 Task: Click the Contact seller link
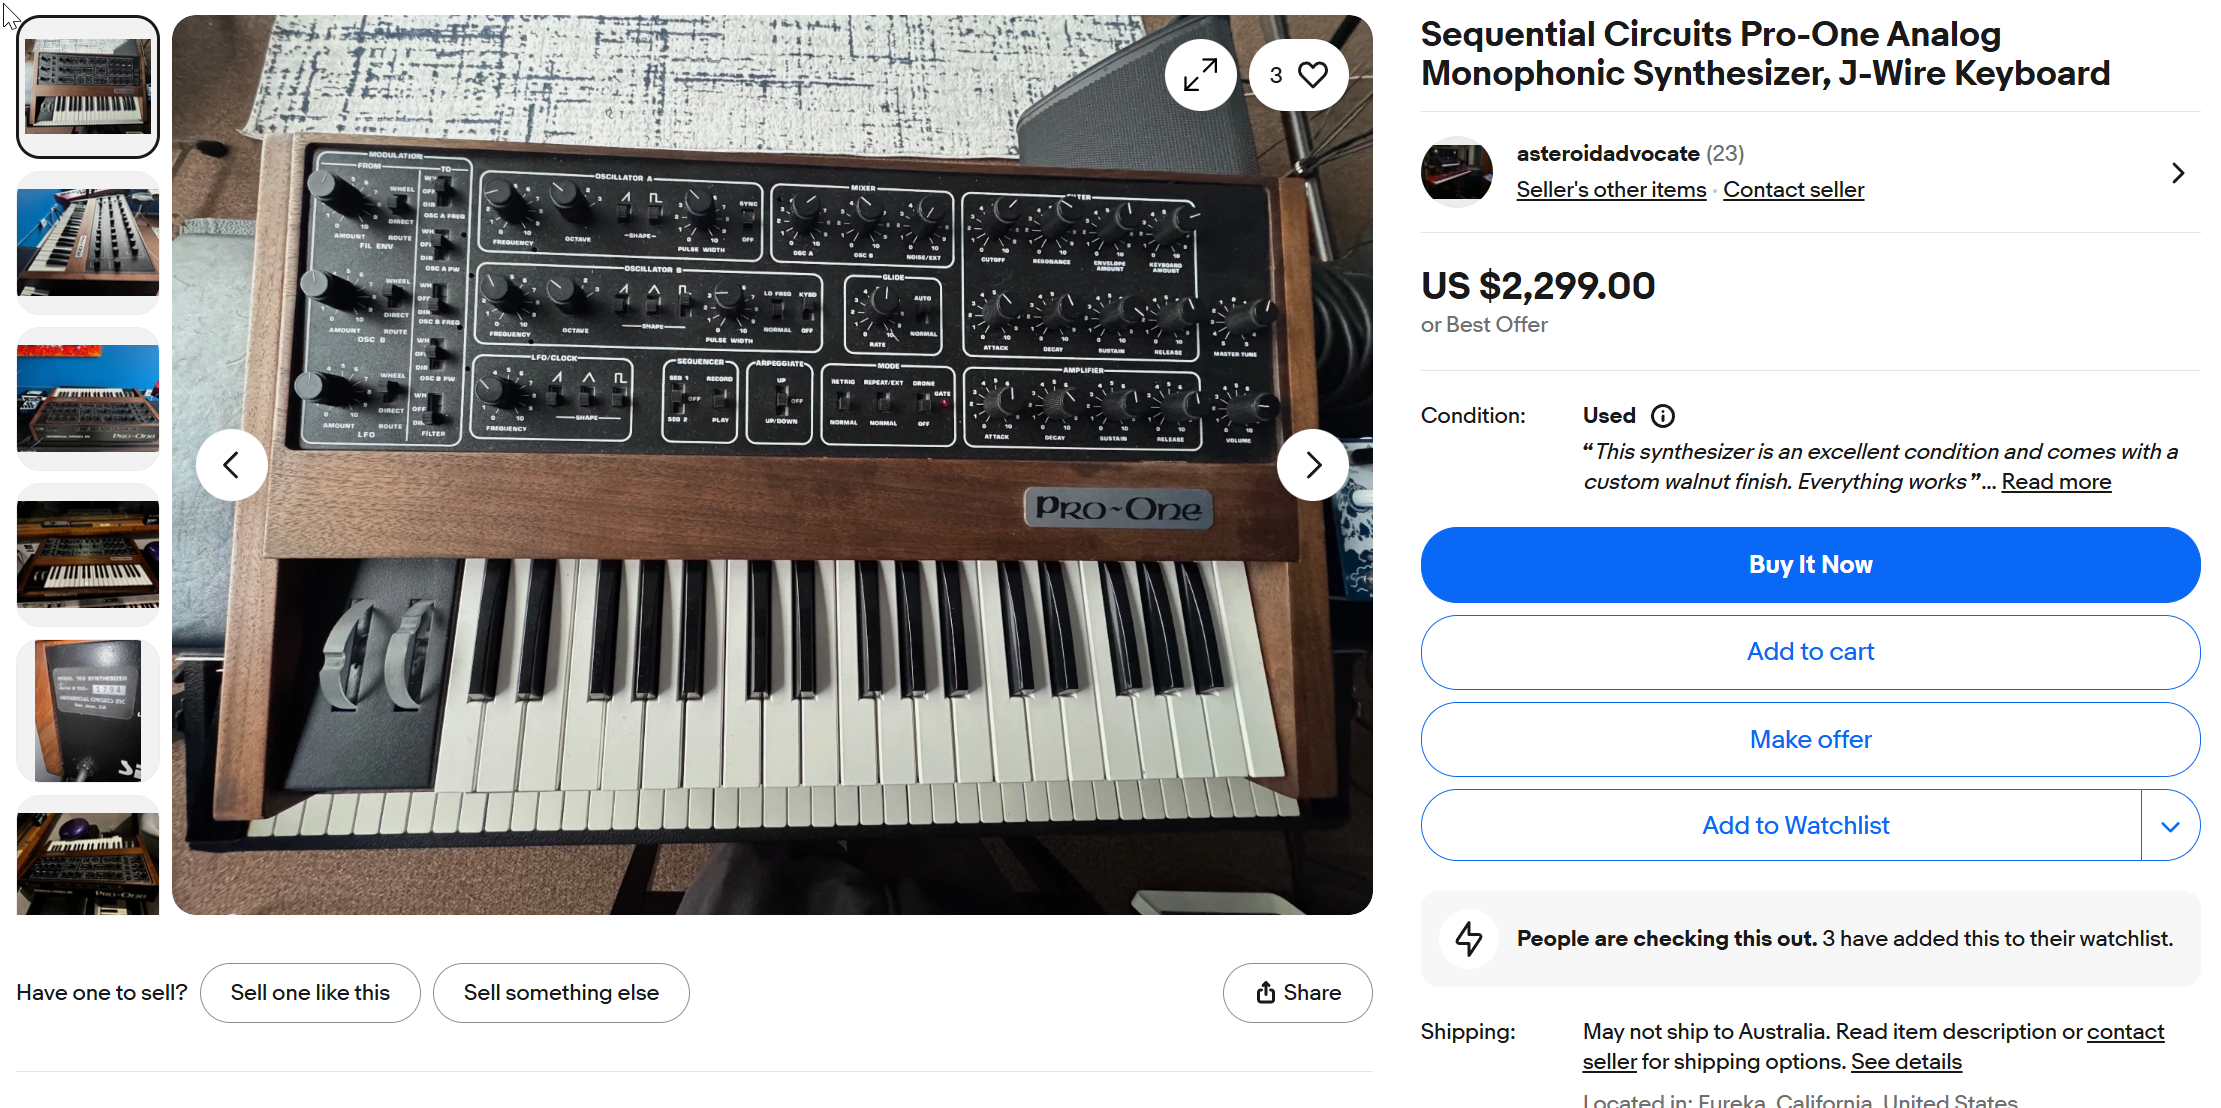1793,190
